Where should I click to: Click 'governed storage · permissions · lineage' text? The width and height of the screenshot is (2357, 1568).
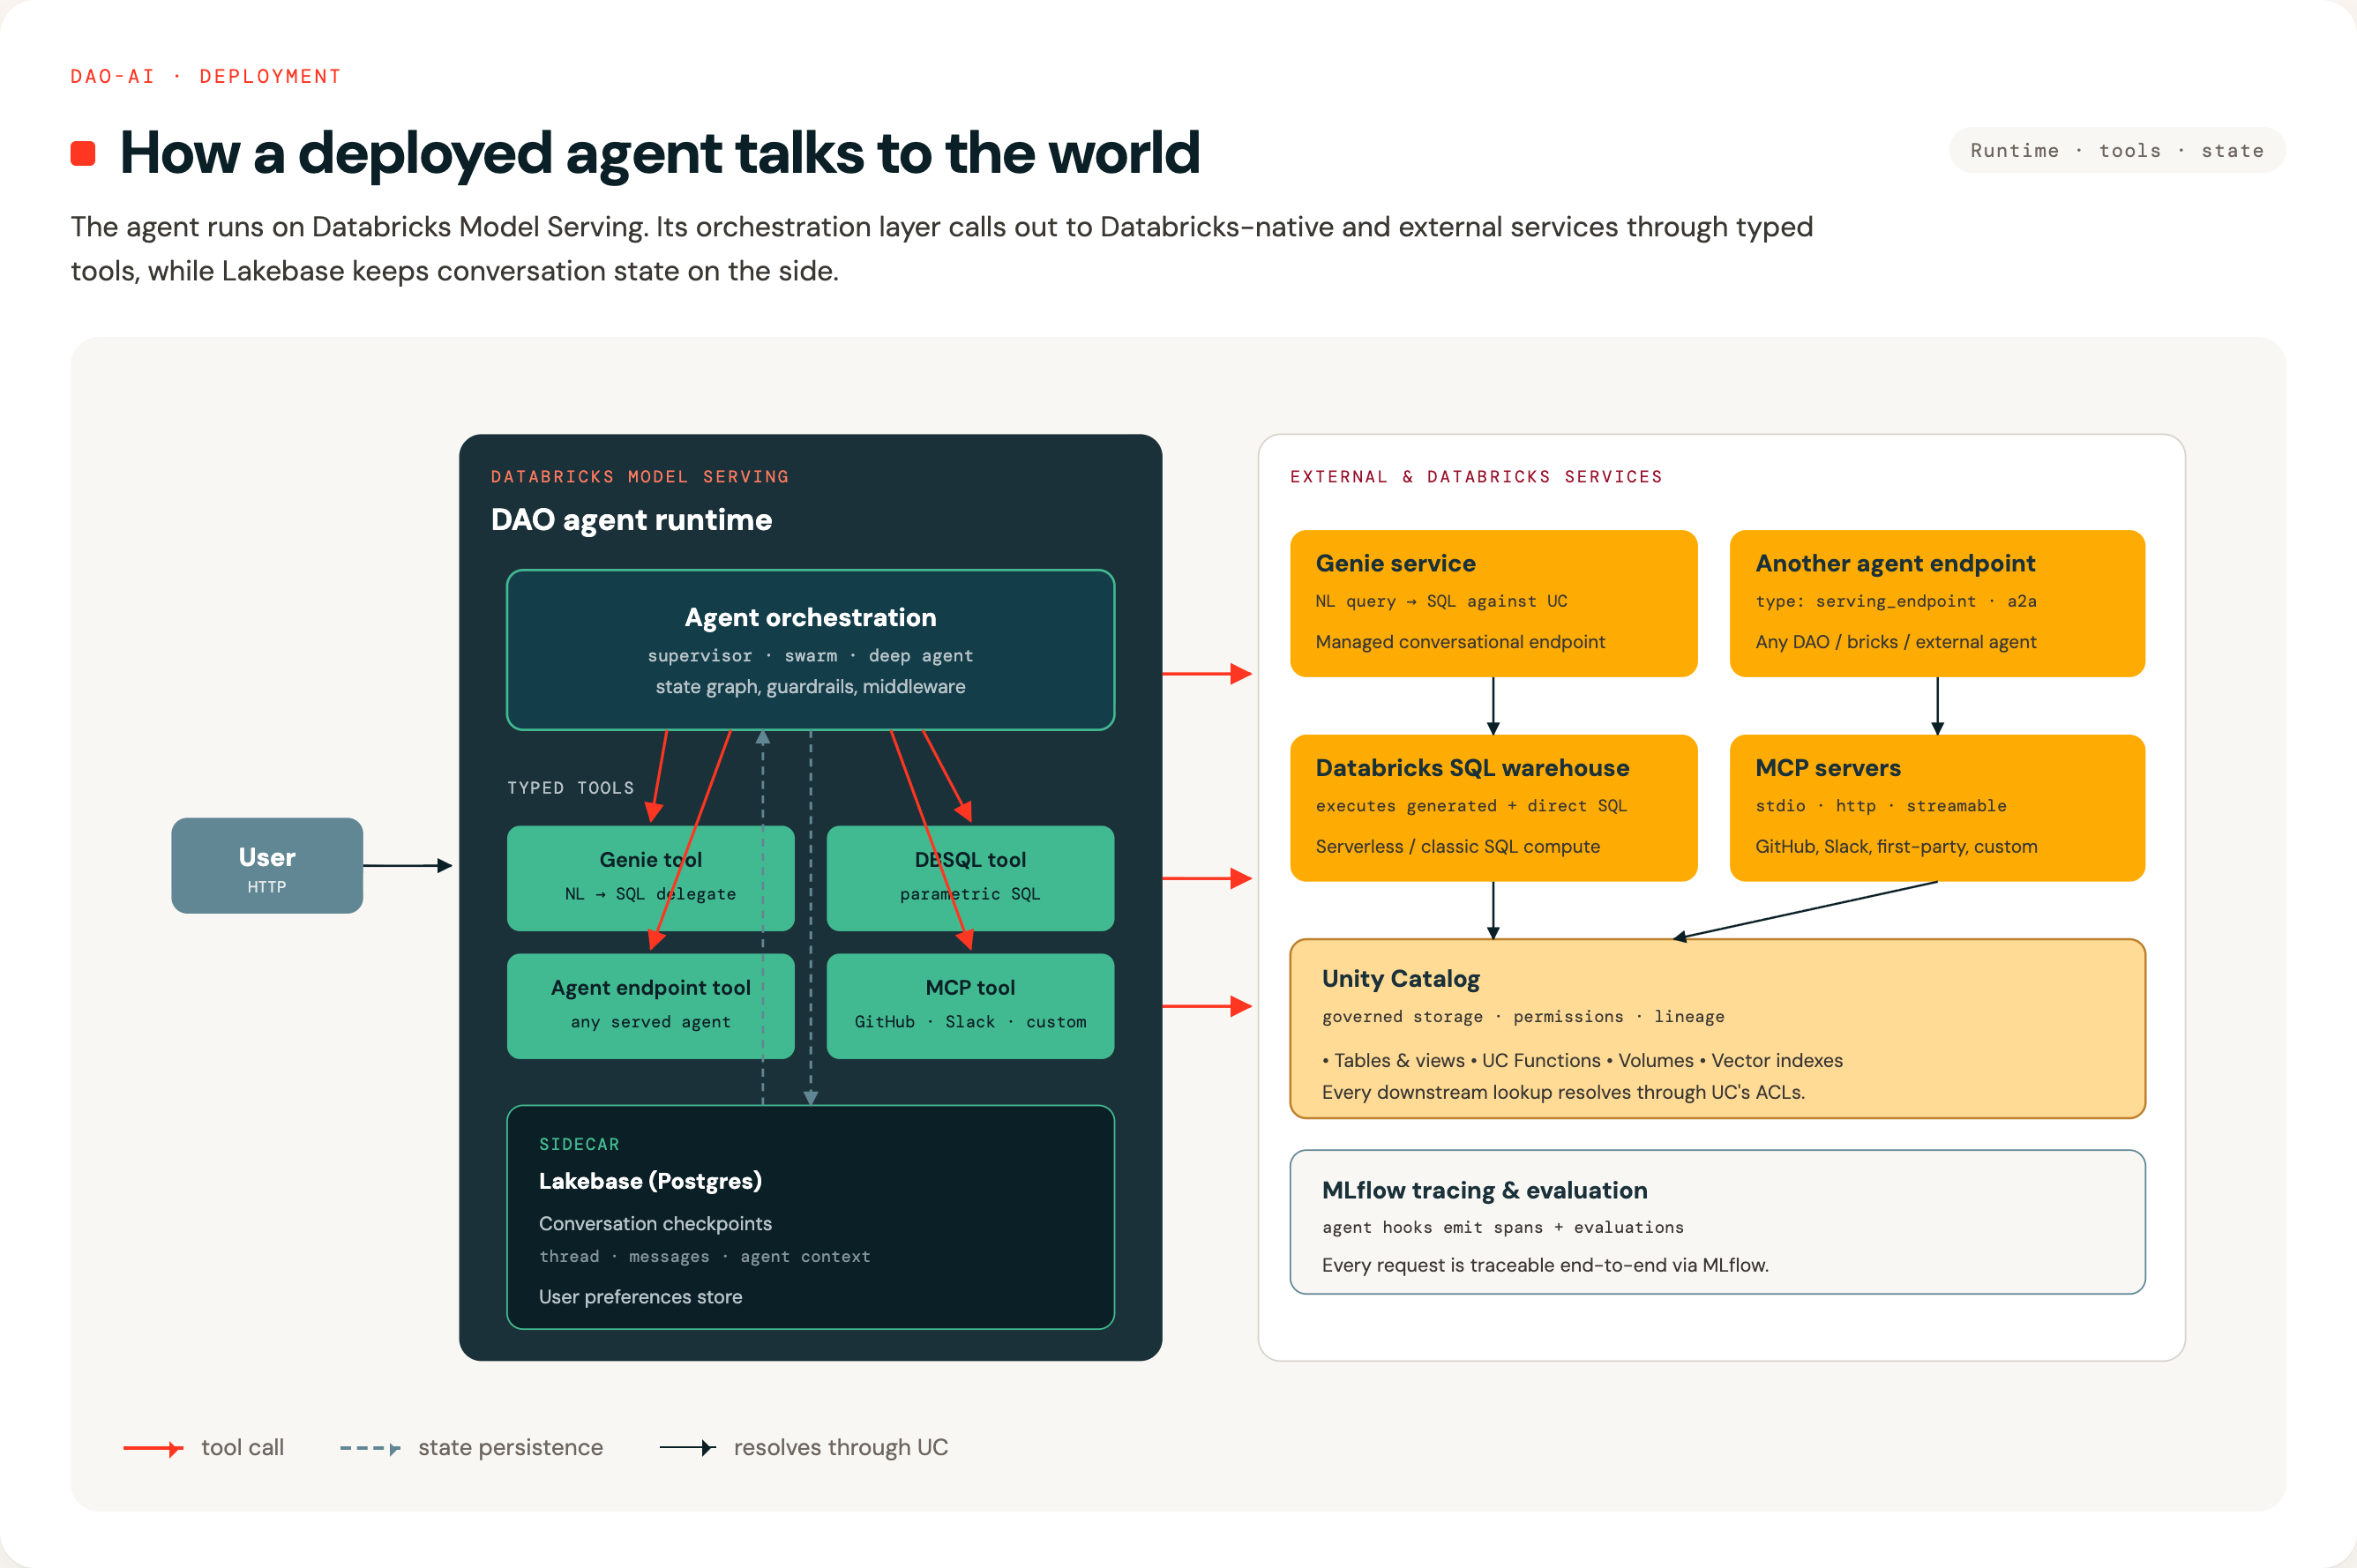(x=1523, y=1017)
